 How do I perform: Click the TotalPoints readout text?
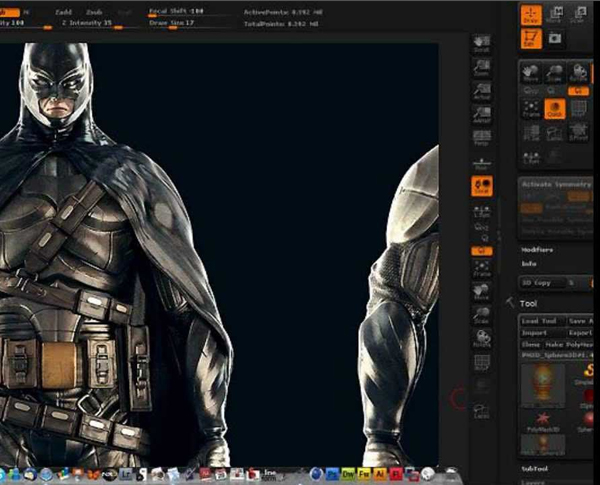click(x=281, y=24)
